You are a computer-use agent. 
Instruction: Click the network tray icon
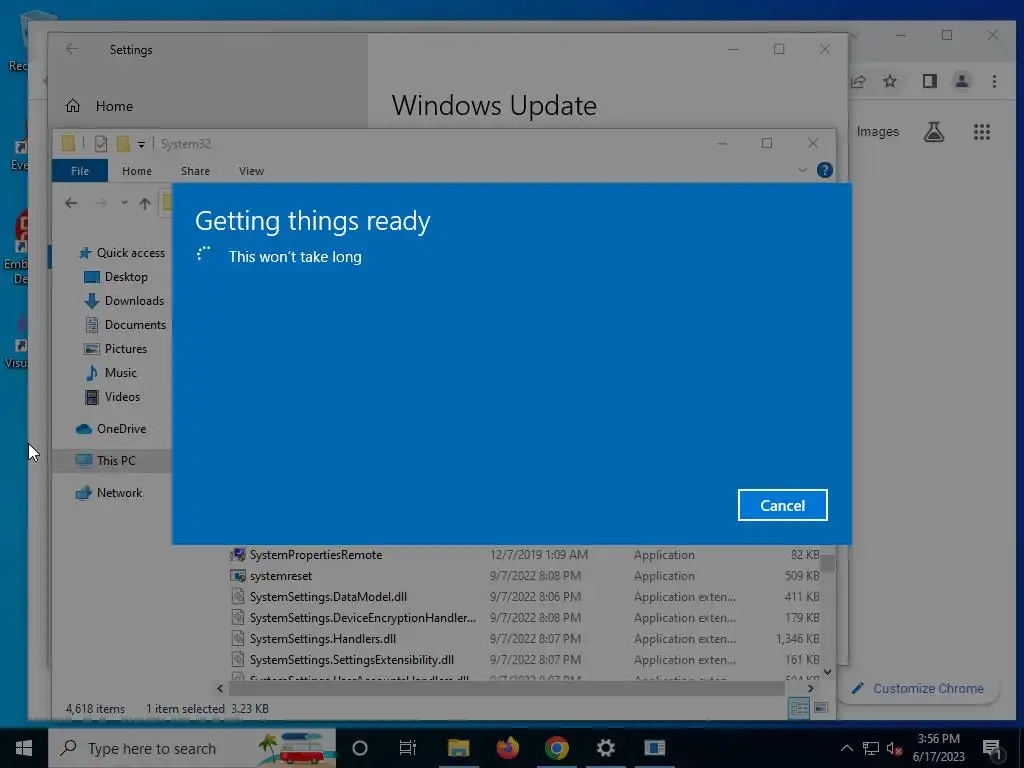(871, 748)
